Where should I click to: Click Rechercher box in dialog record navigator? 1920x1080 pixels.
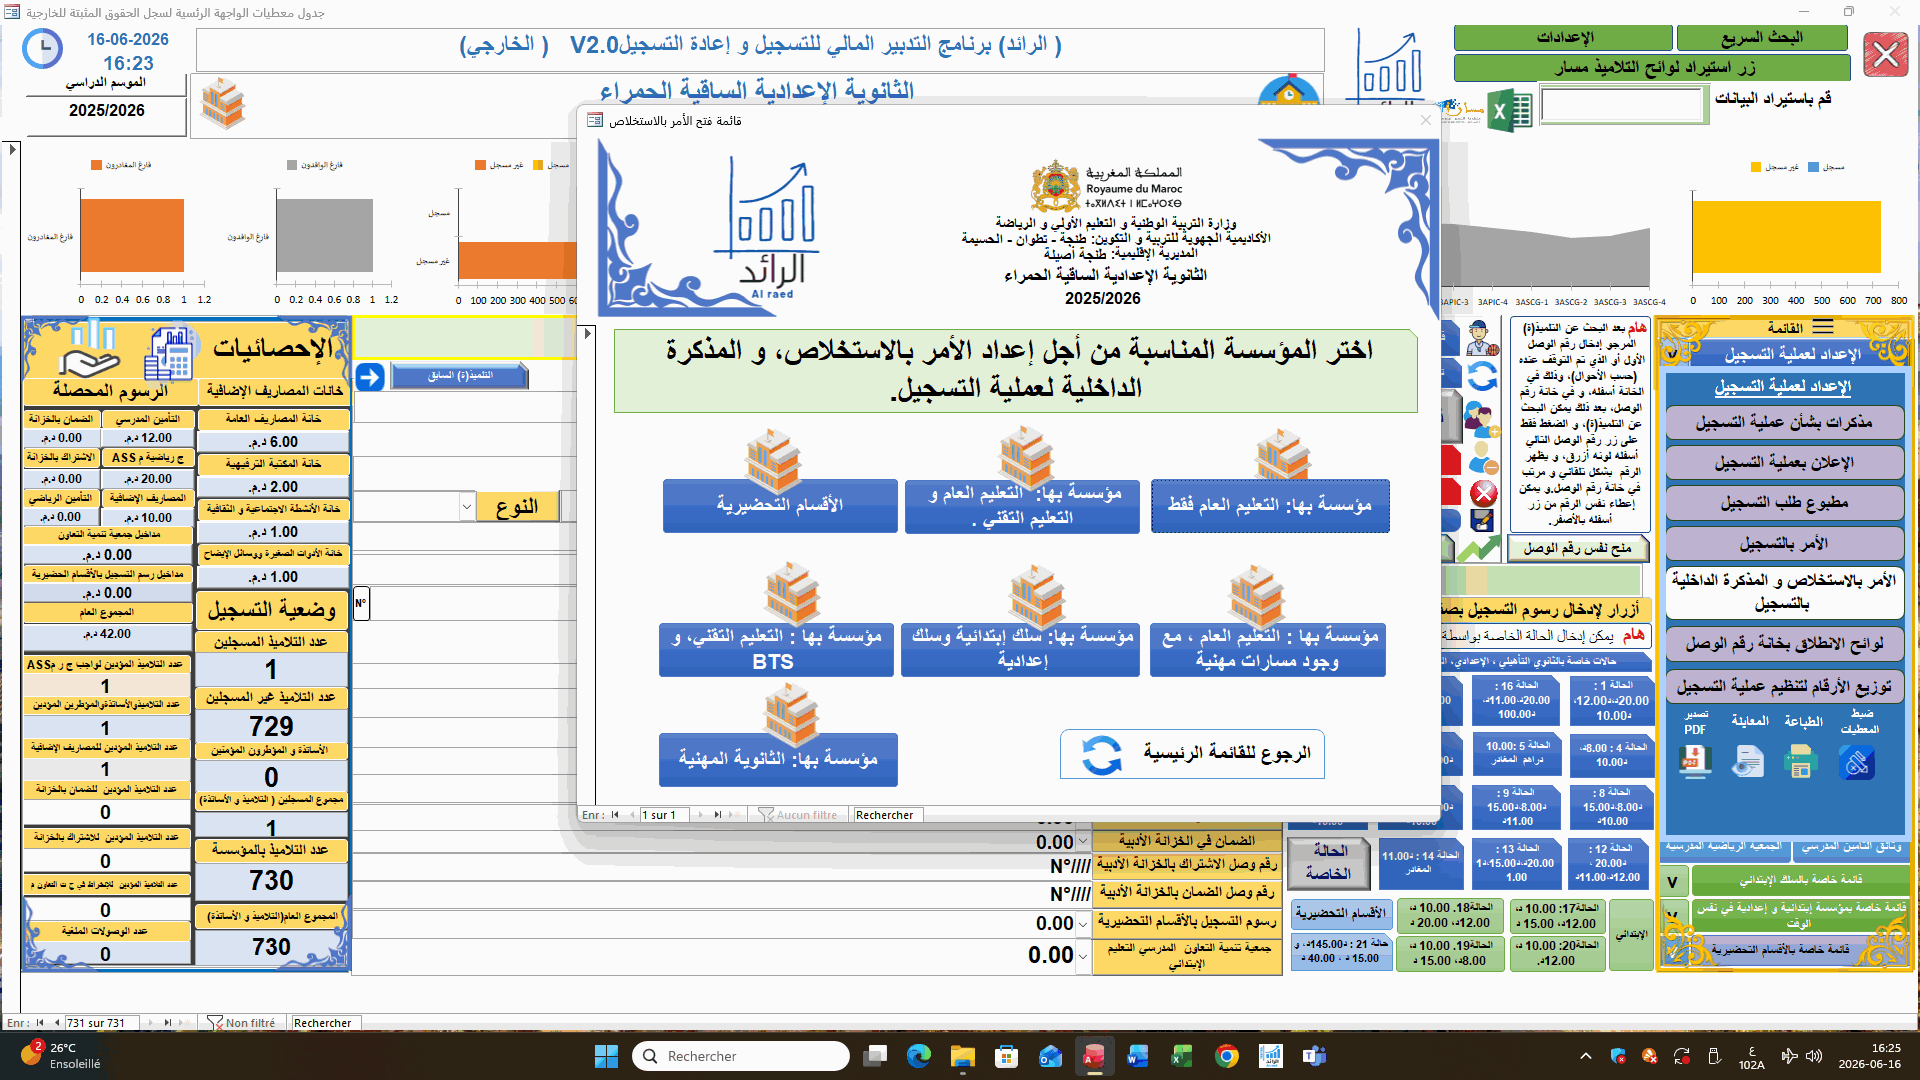888,815
